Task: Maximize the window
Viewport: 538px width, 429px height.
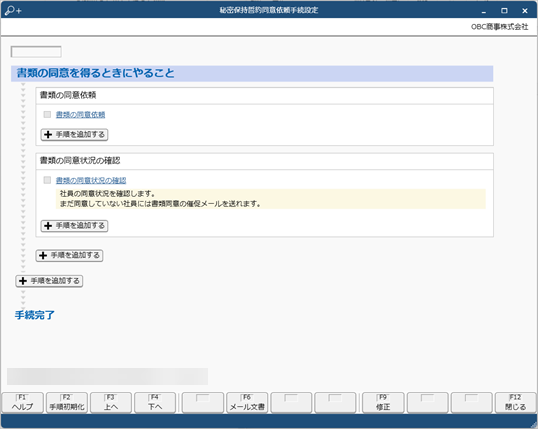Action: [x=504, y=11]
